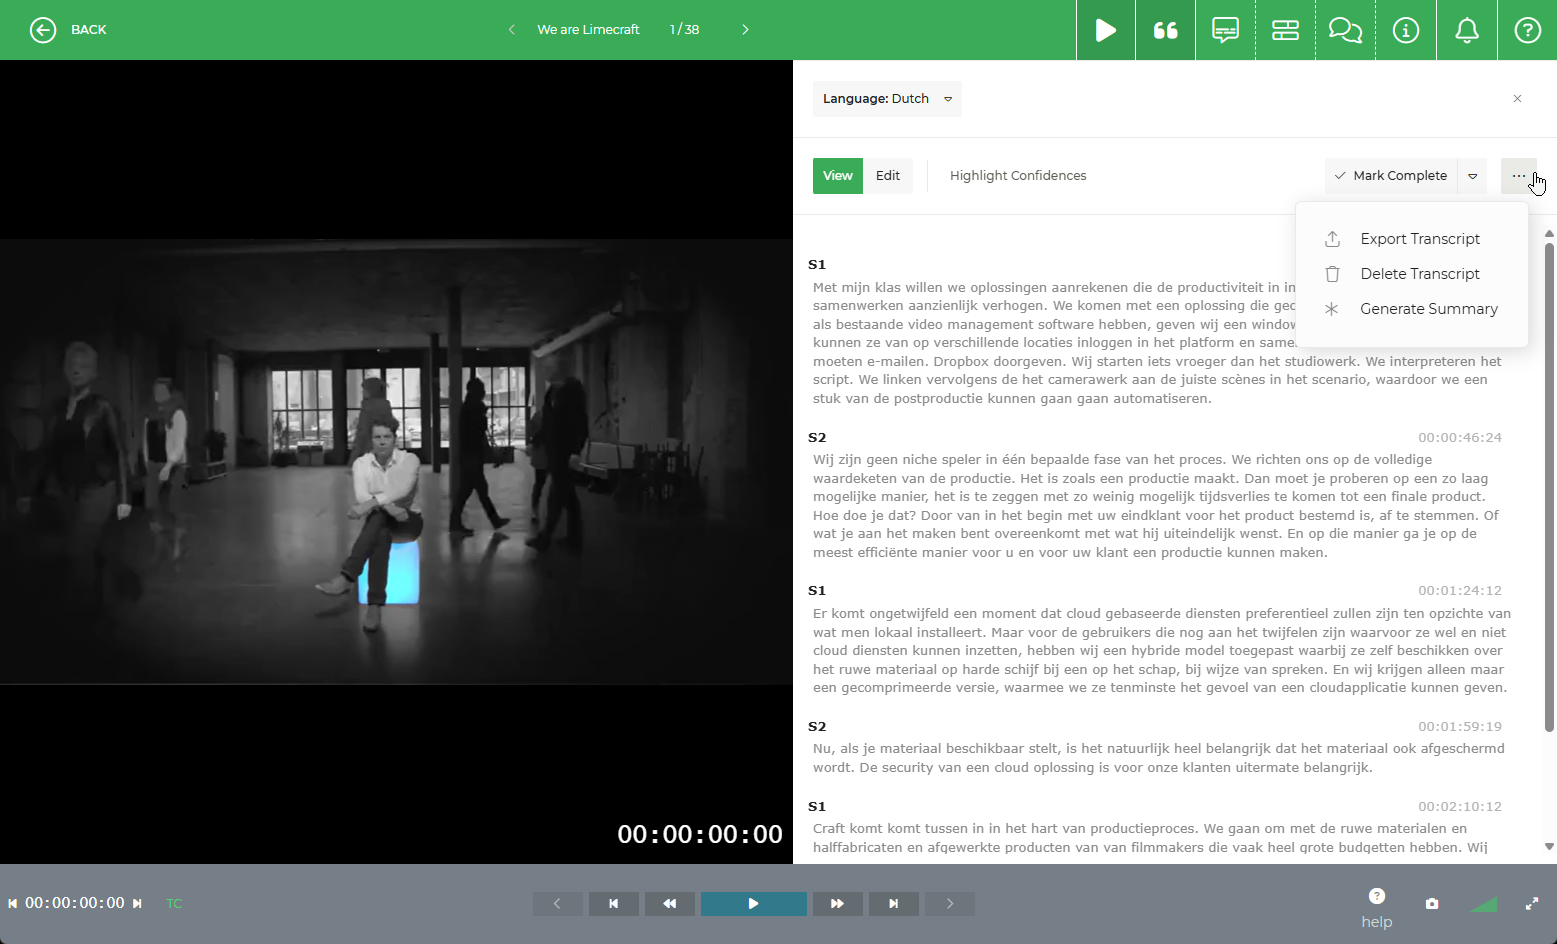Open notifications via the bell icon

tap(1466, 30)
